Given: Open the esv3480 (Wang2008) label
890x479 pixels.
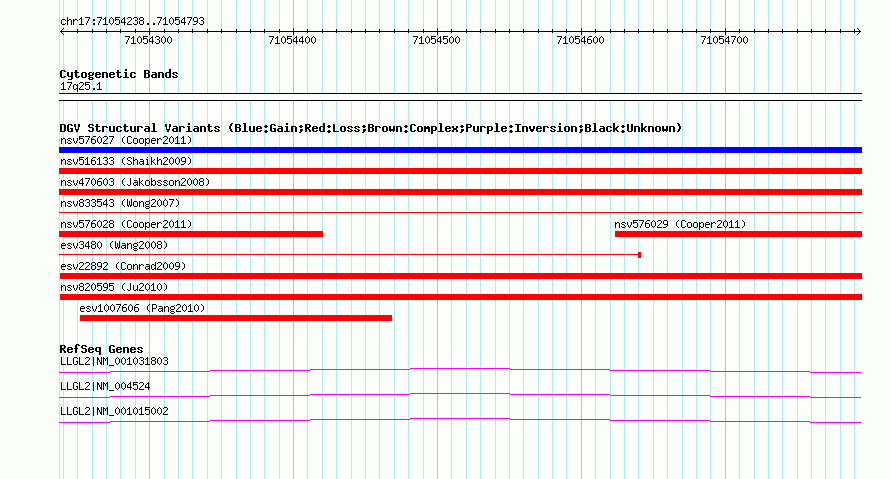Looking at the screenshot, I should click(114, 245).
